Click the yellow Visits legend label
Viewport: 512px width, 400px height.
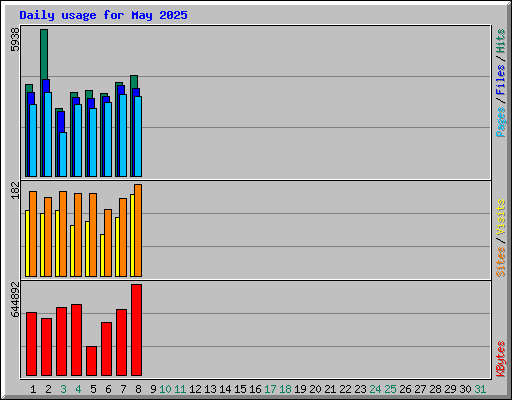coord(501,217)
